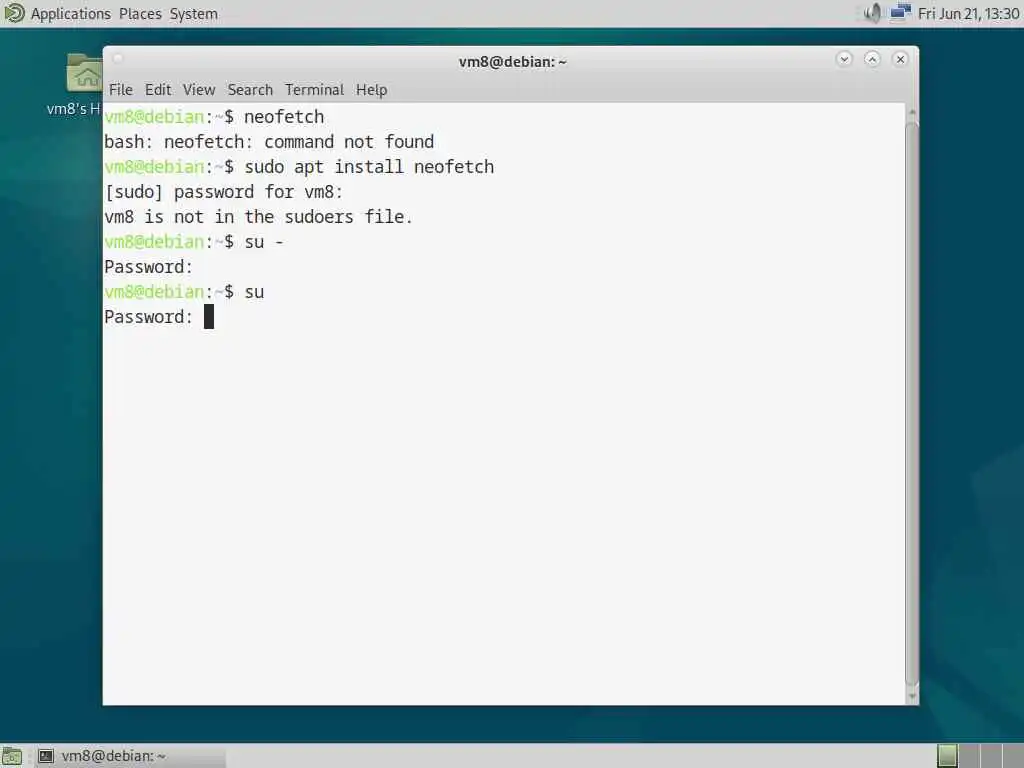Open the Applications panel menu
Image resolution: width=1024 pixels, height=768 pixels.
(71, 14)
